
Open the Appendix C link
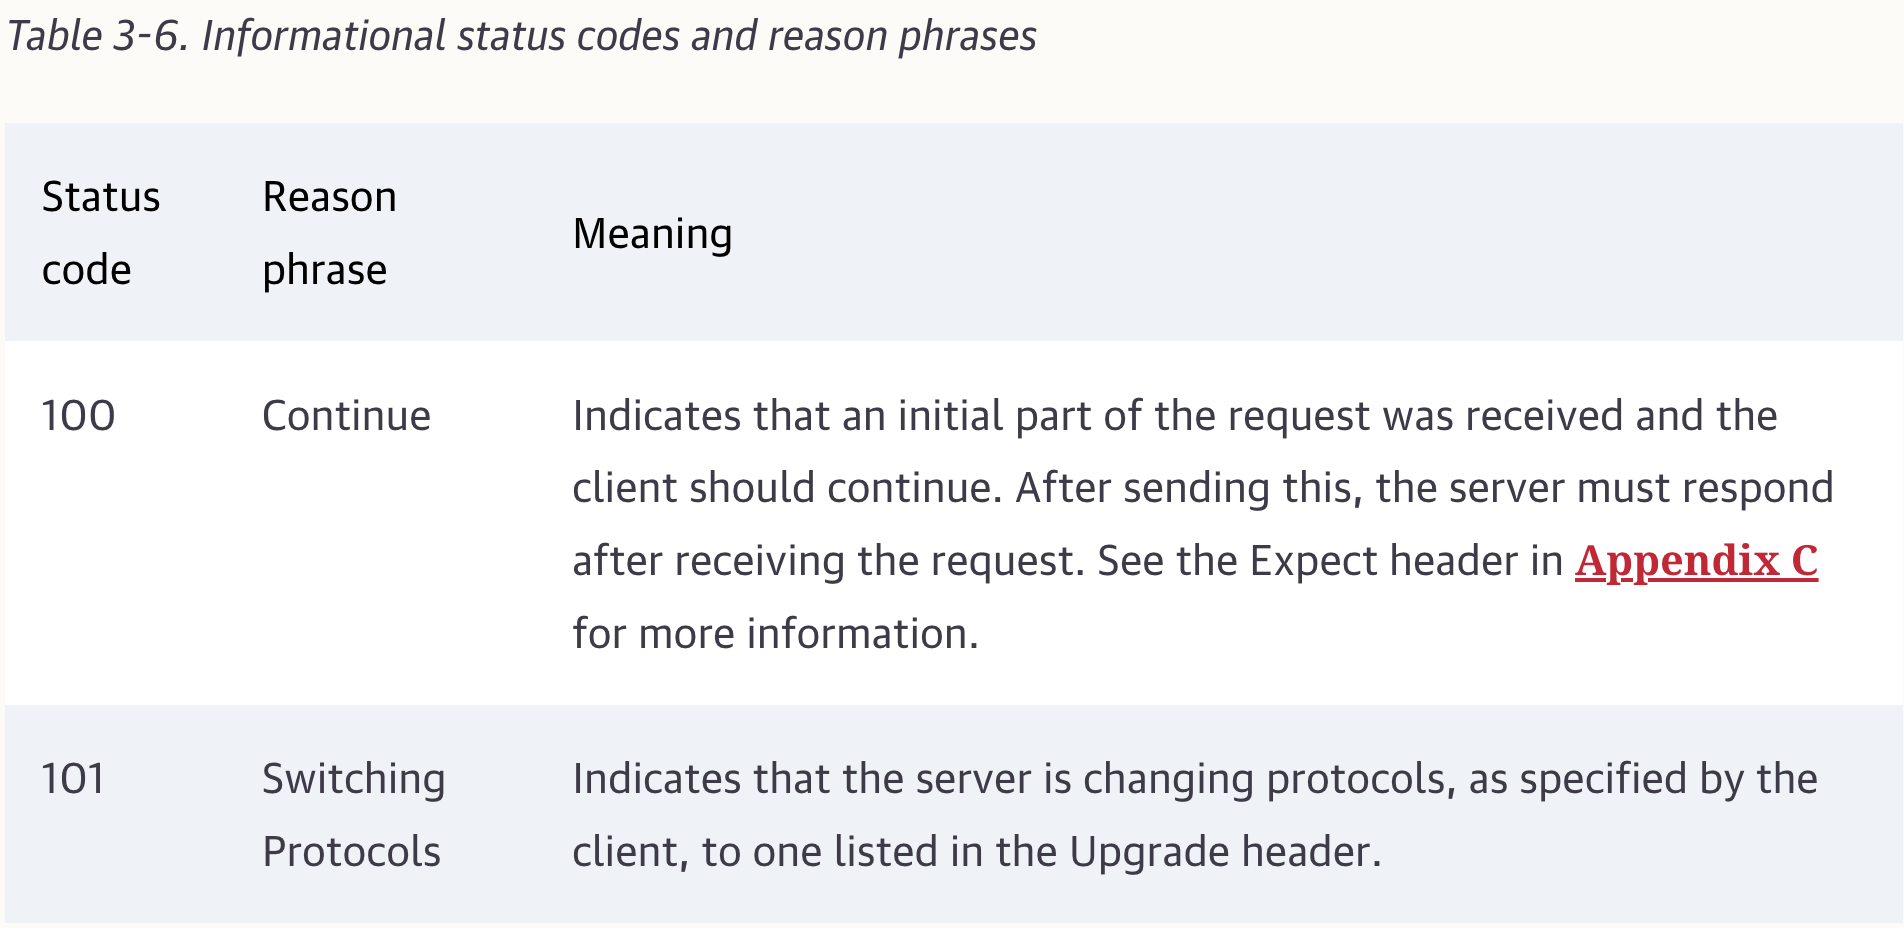1696,561
